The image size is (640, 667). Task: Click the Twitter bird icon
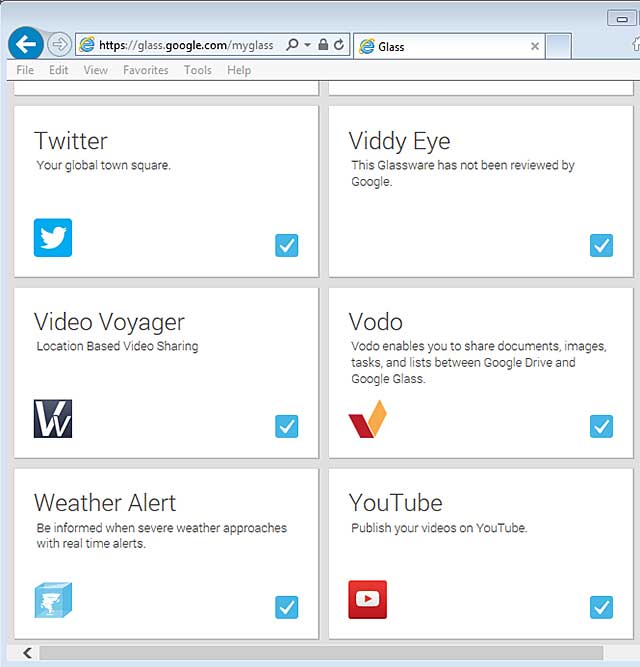tap(53, 238)
